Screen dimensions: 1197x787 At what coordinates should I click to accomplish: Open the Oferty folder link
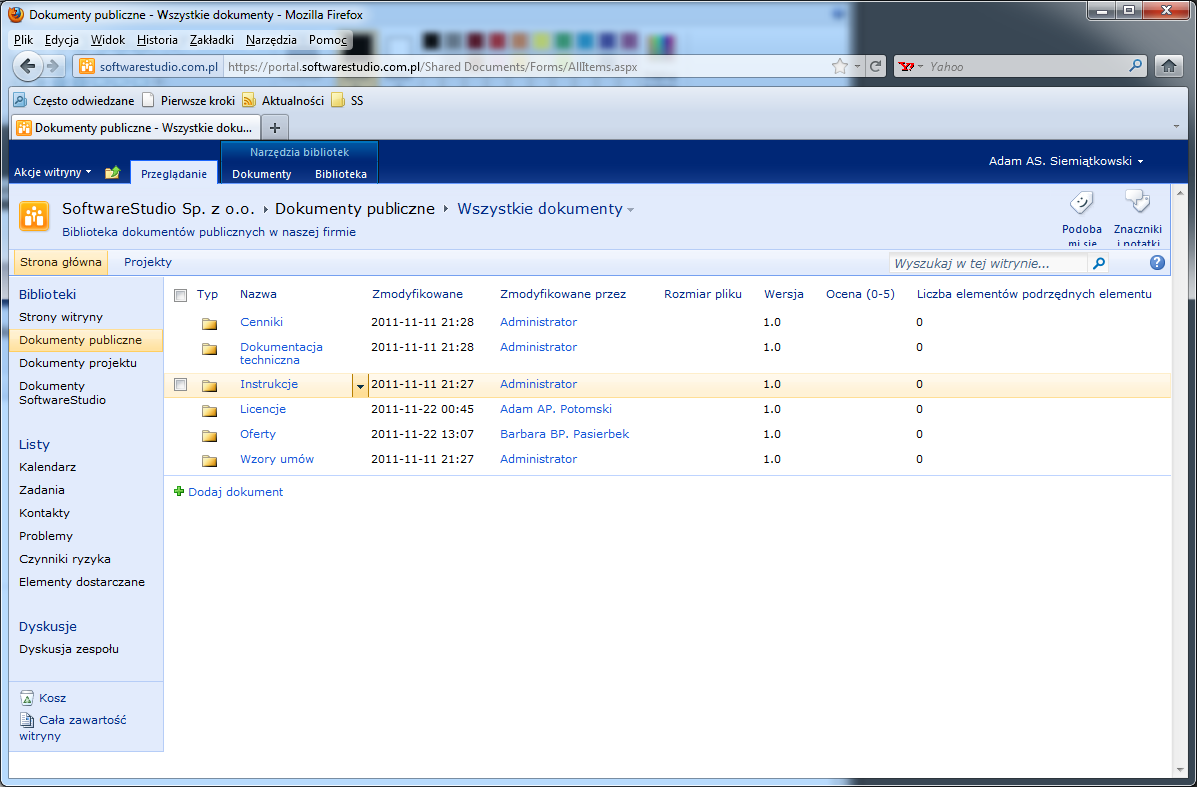point(257,434)
